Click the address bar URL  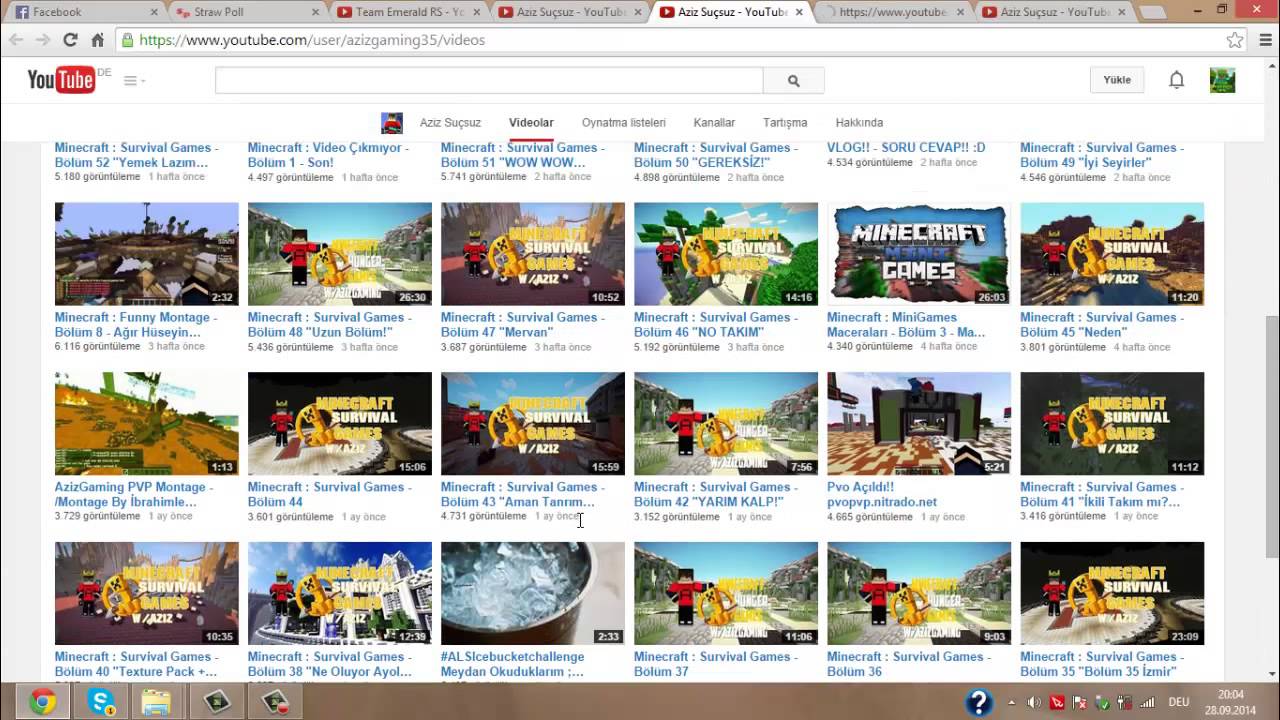(x=312, y=41)
